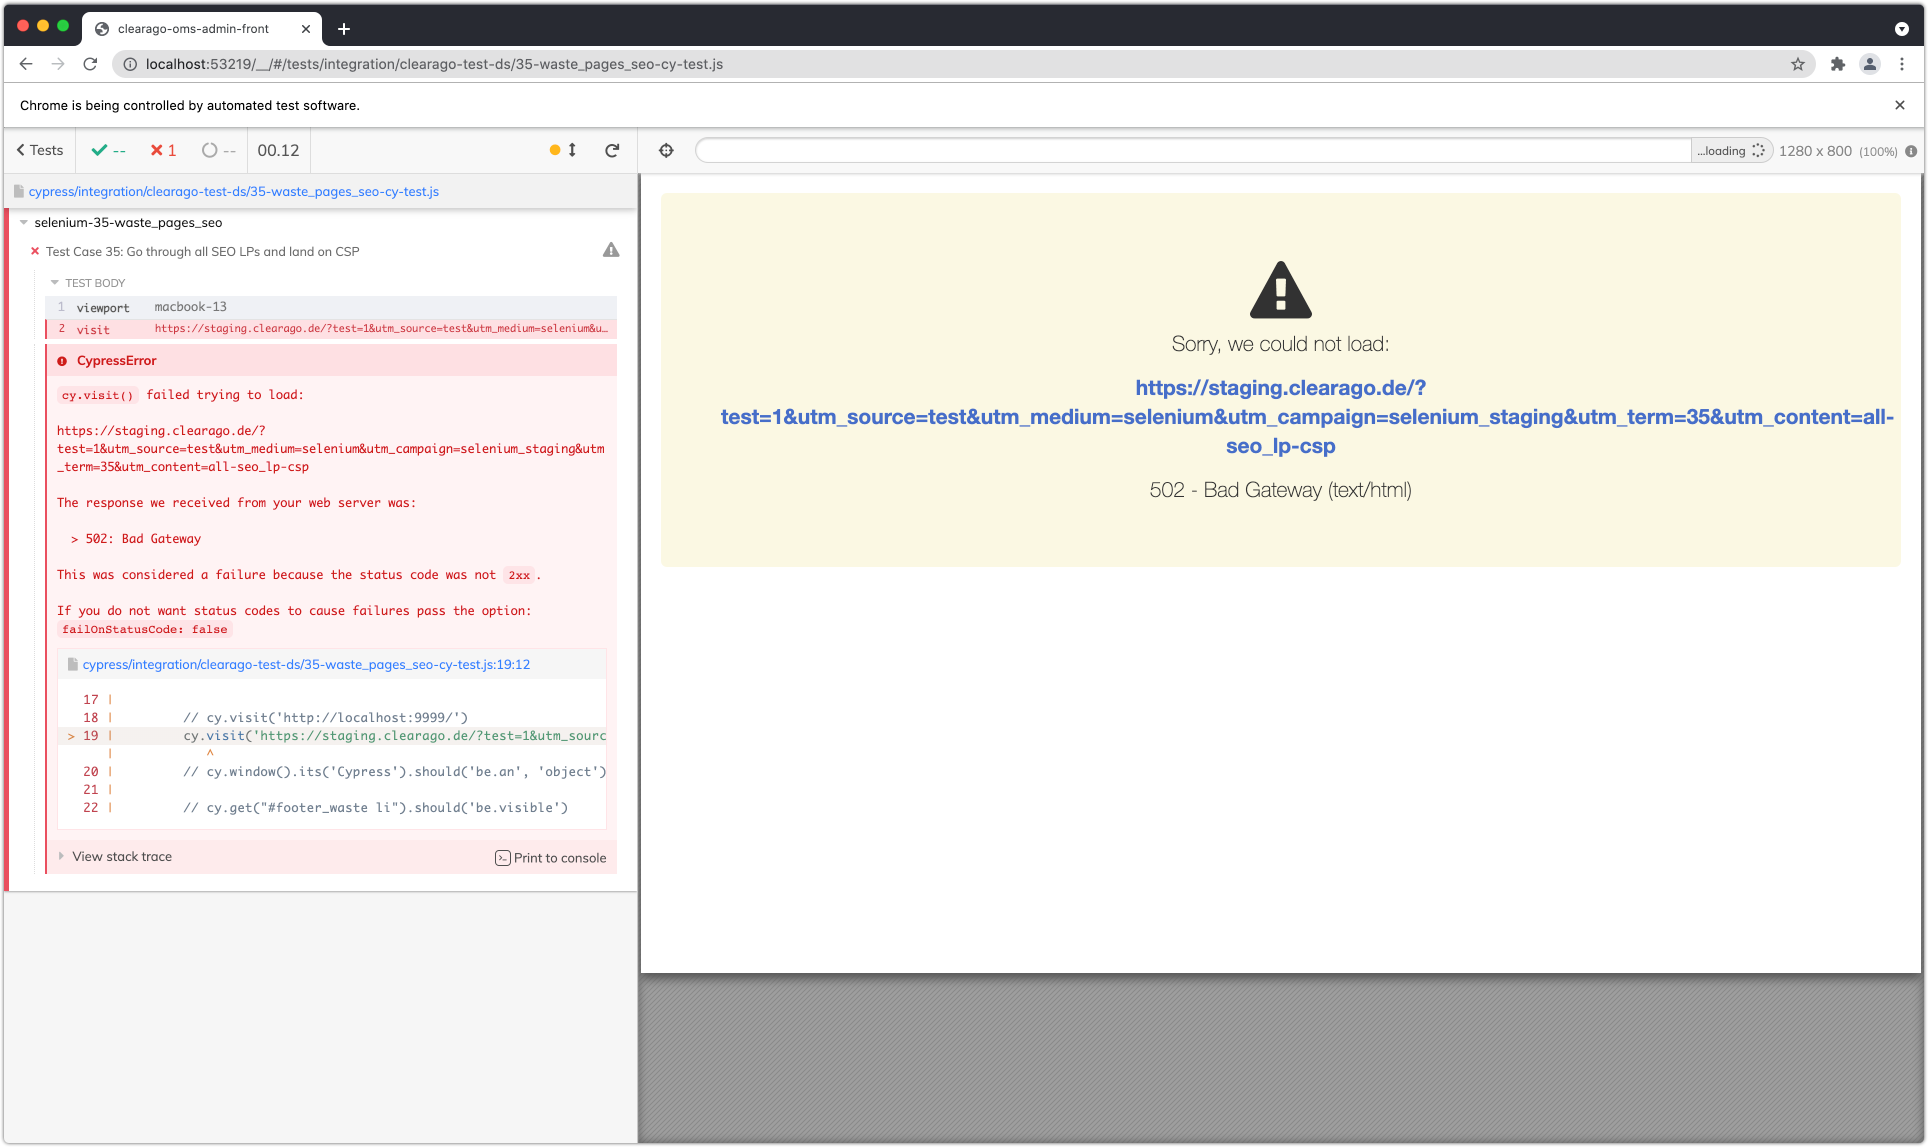Open the Chrome extensions puzzle icon
The width and height of the screenshot is (1928, 1147).
tap(1838, 64)
